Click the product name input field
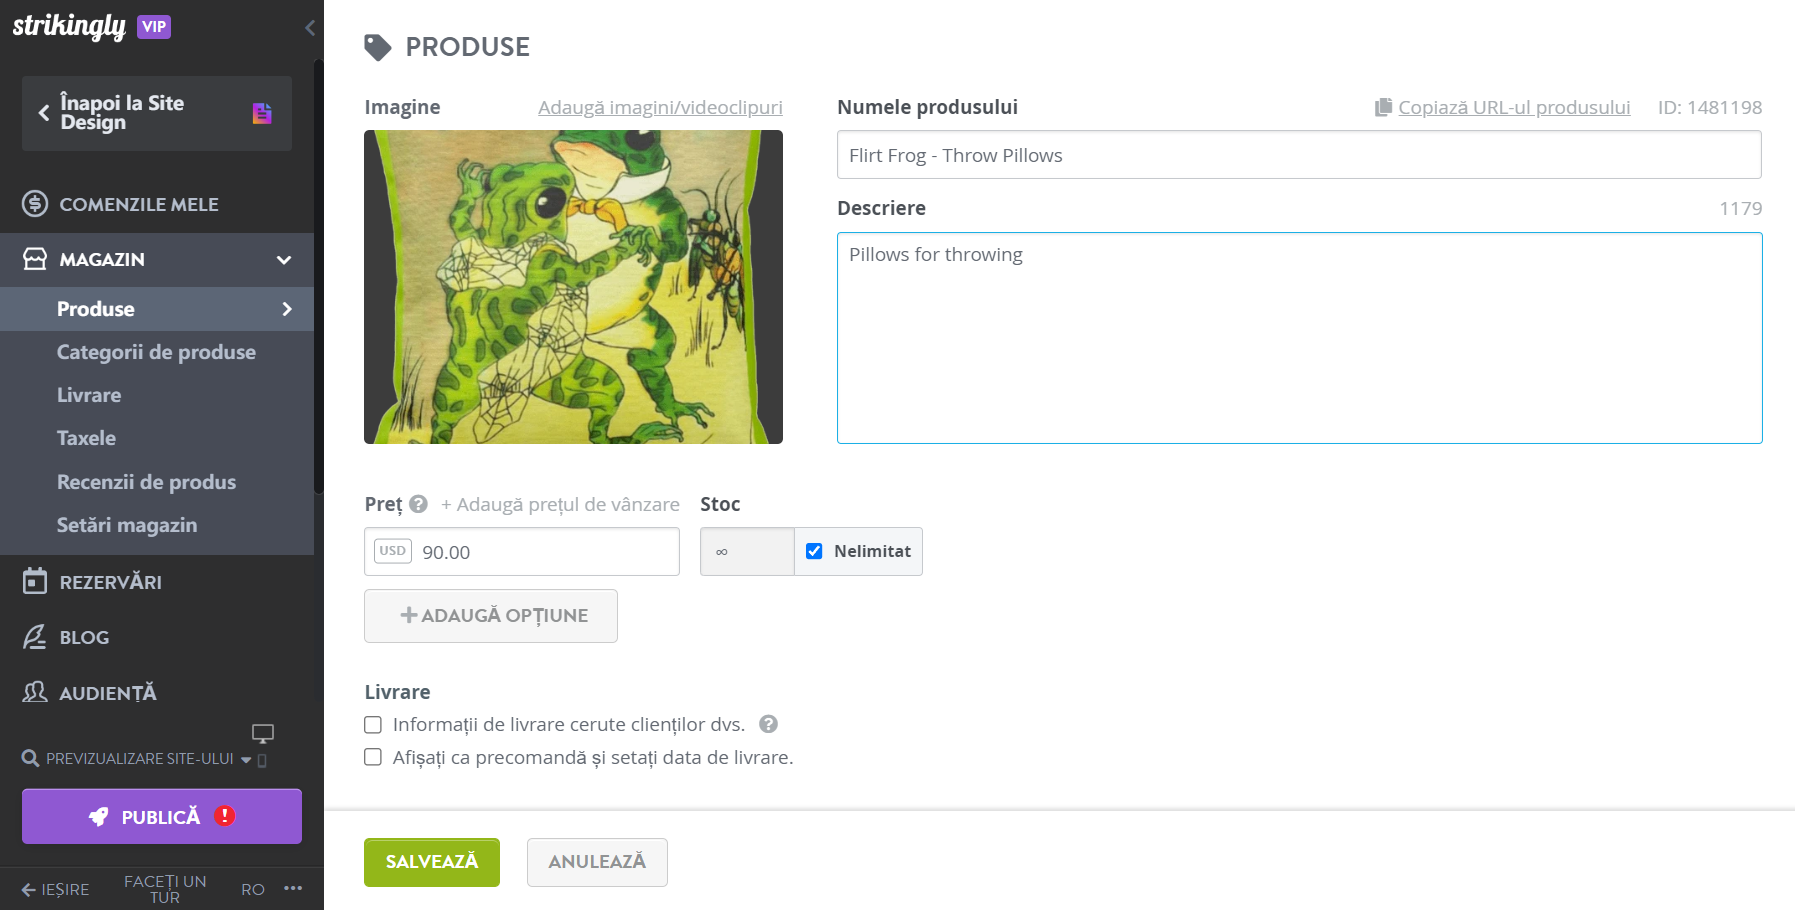1795x910 pixels. click(x=1299, y=155)
